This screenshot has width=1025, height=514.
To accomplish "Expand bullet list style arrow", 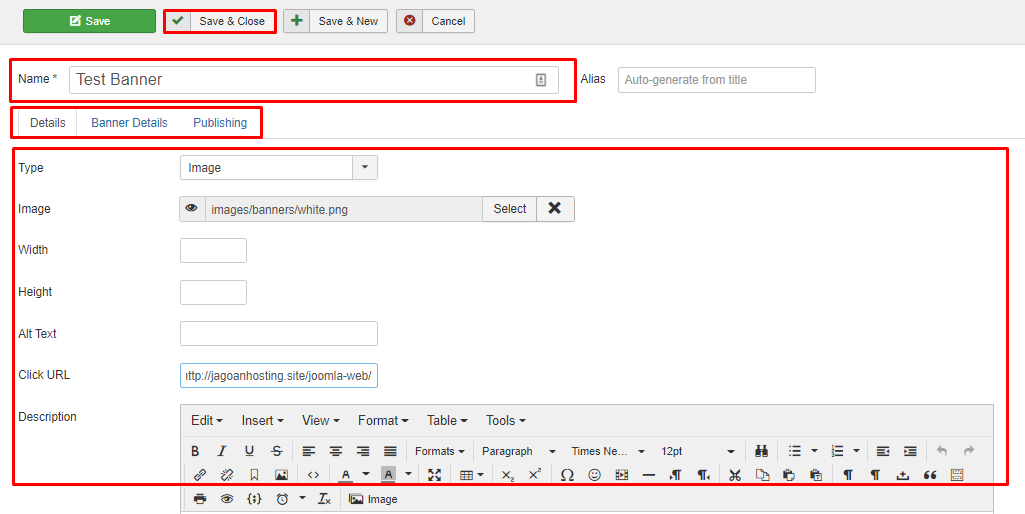I will [814, 451].
